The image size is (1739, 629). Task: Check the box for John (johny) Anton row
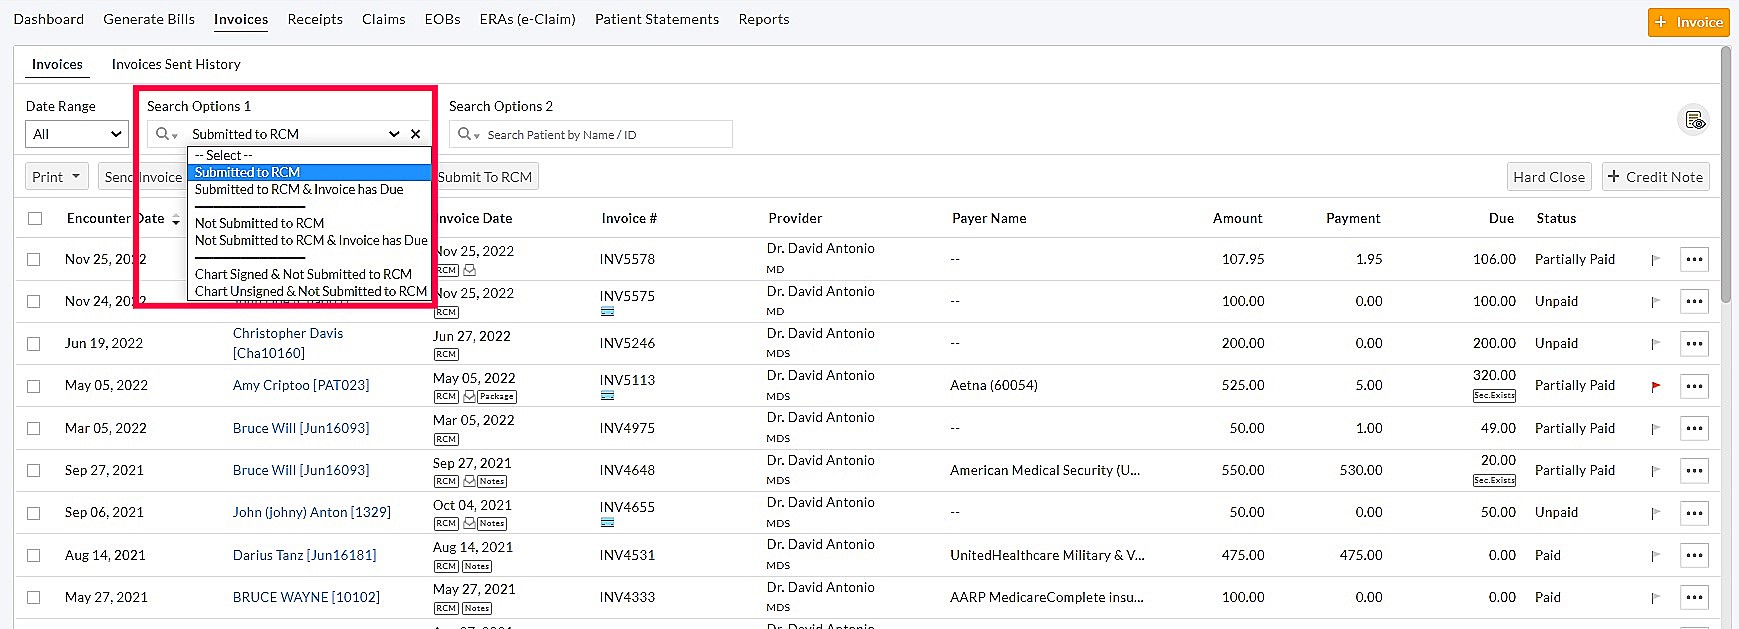(x=34, y=513)
